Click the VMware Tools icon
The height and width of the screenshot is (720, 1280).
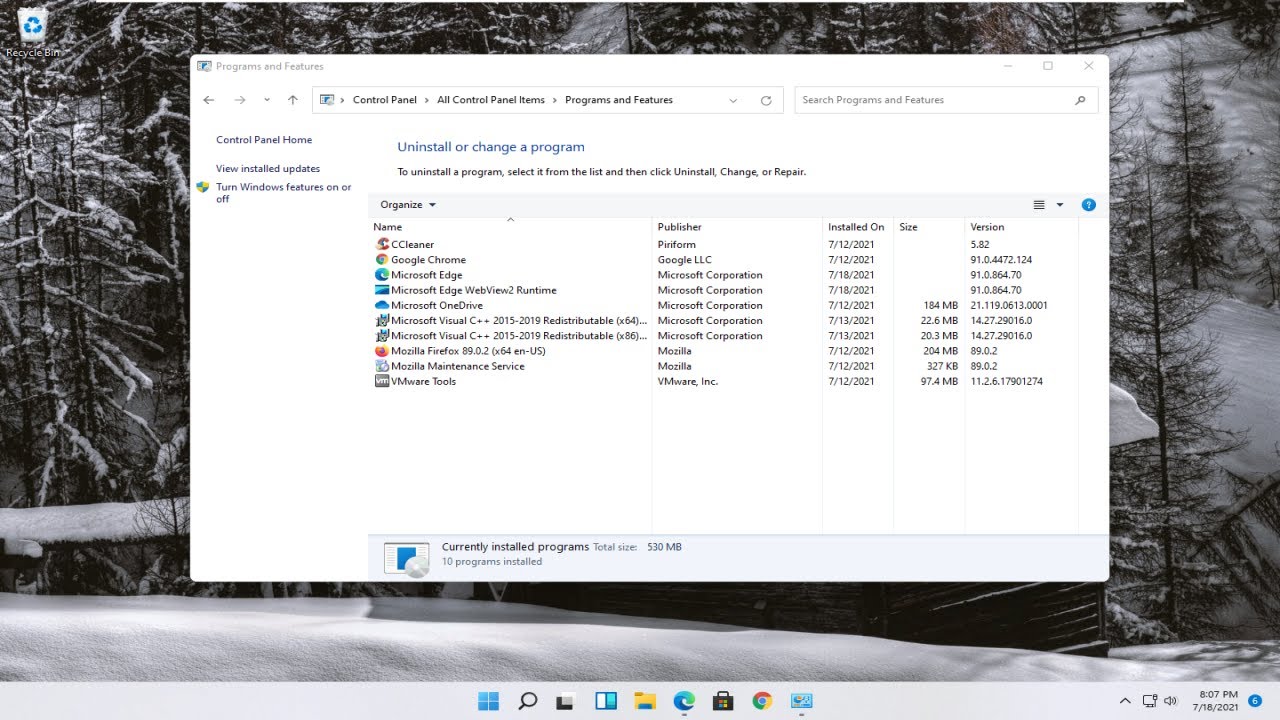click(x=382, y=381)
